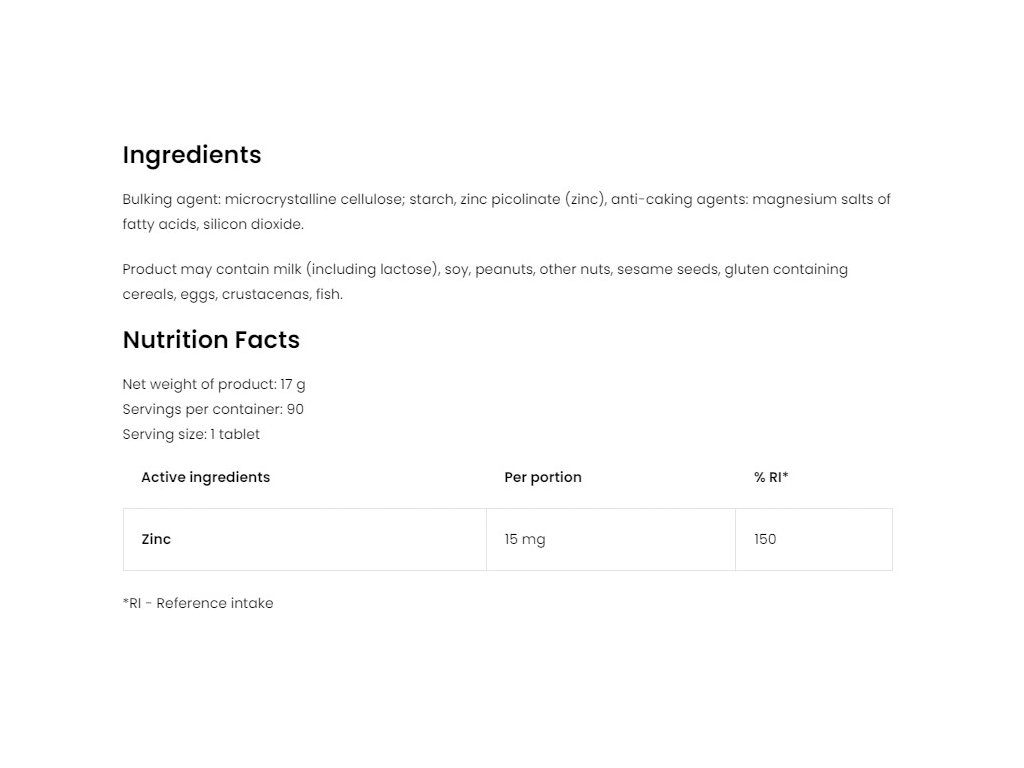Click the word crustacenas in allergens
The image size is (1024, 768).
pyautogui.click(x=263, y=294)
